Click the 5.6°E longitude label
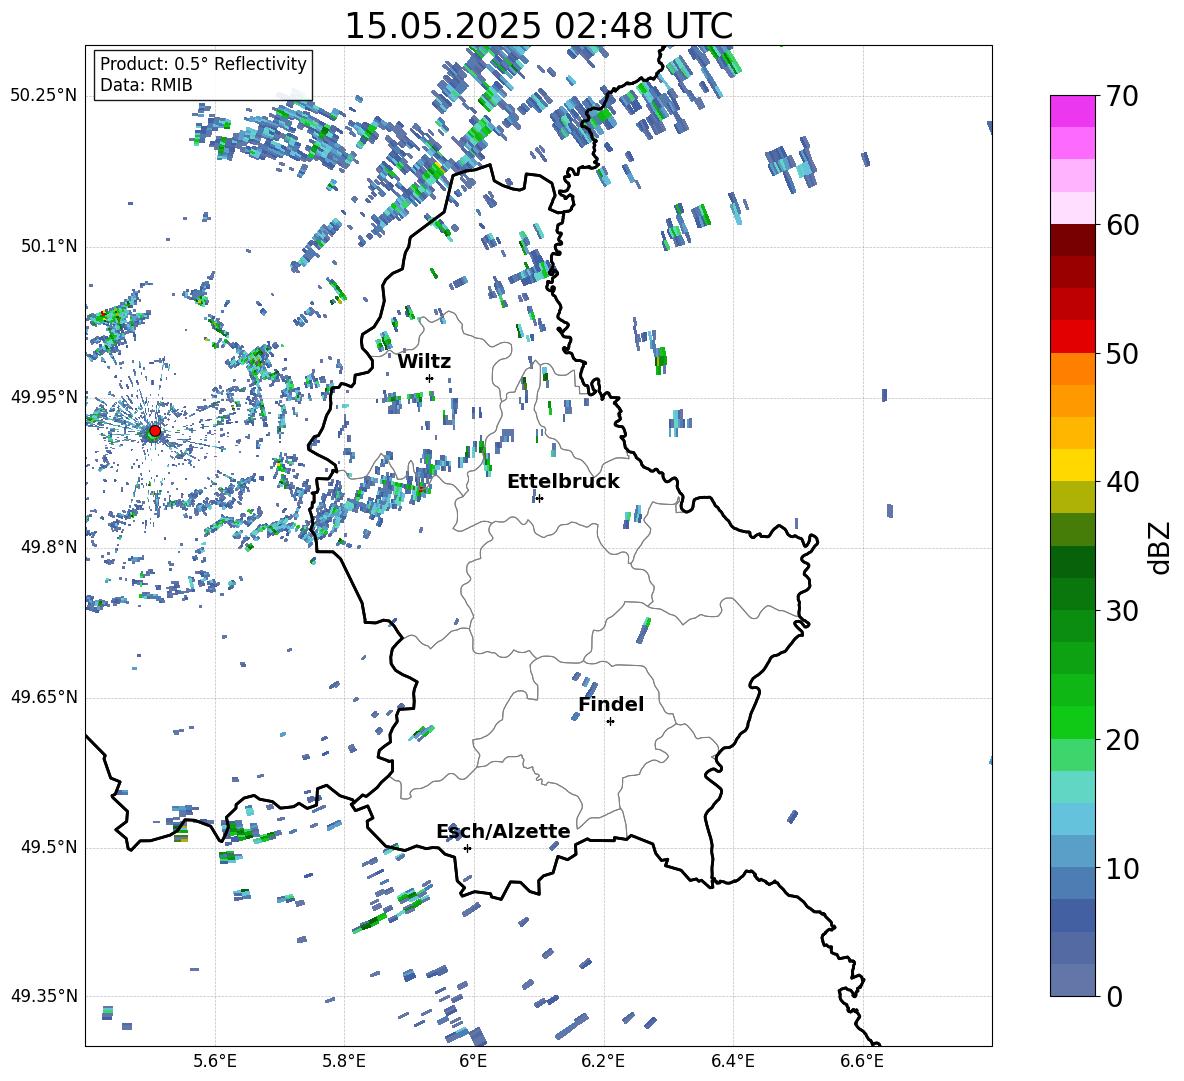Viewport: 1184px width, 1081px height. click(x=215, y=1061)
